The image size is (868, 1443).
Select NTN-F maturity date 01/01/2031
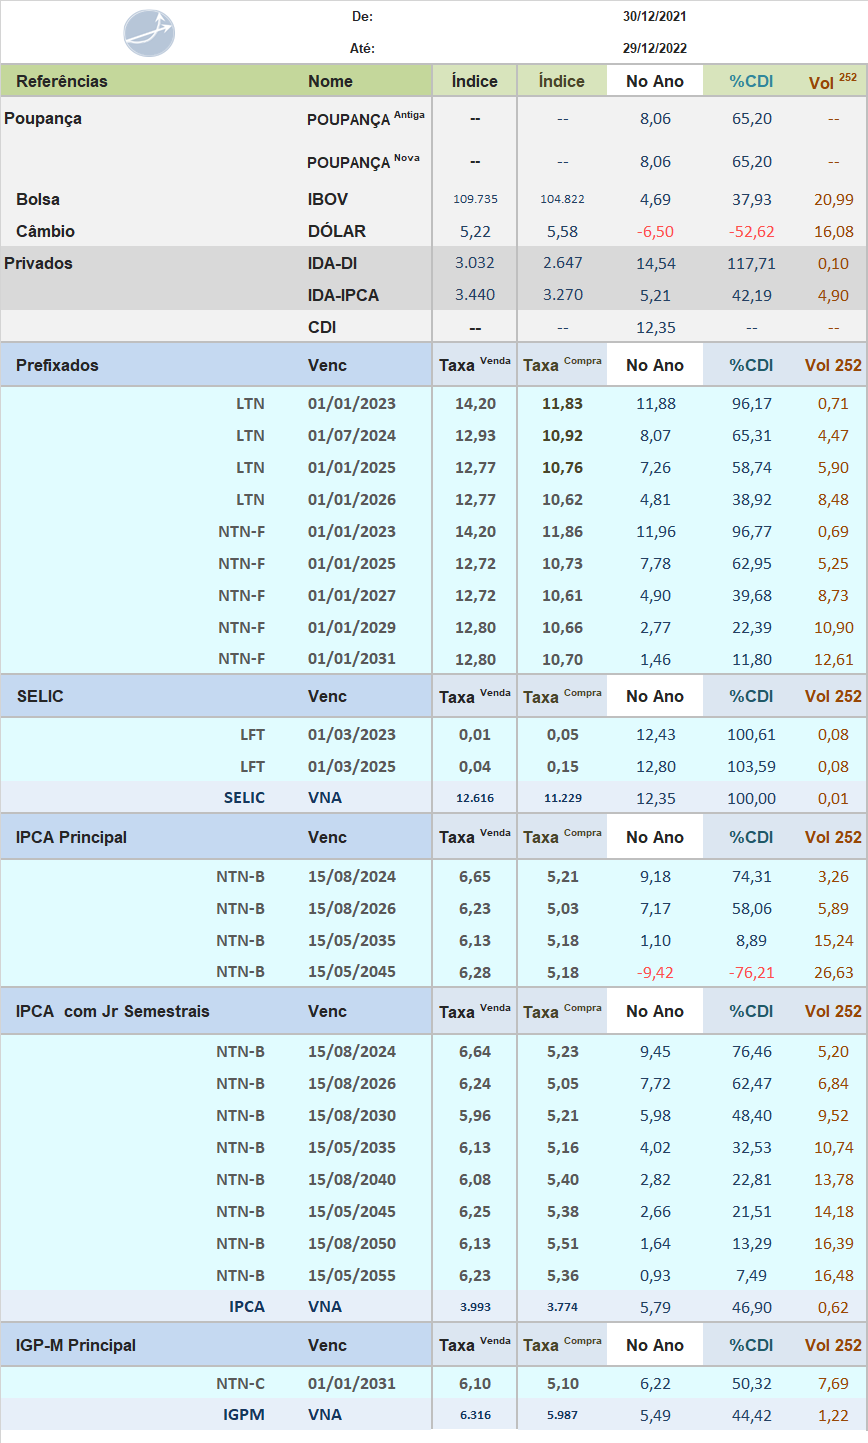[x=352, y=658]
